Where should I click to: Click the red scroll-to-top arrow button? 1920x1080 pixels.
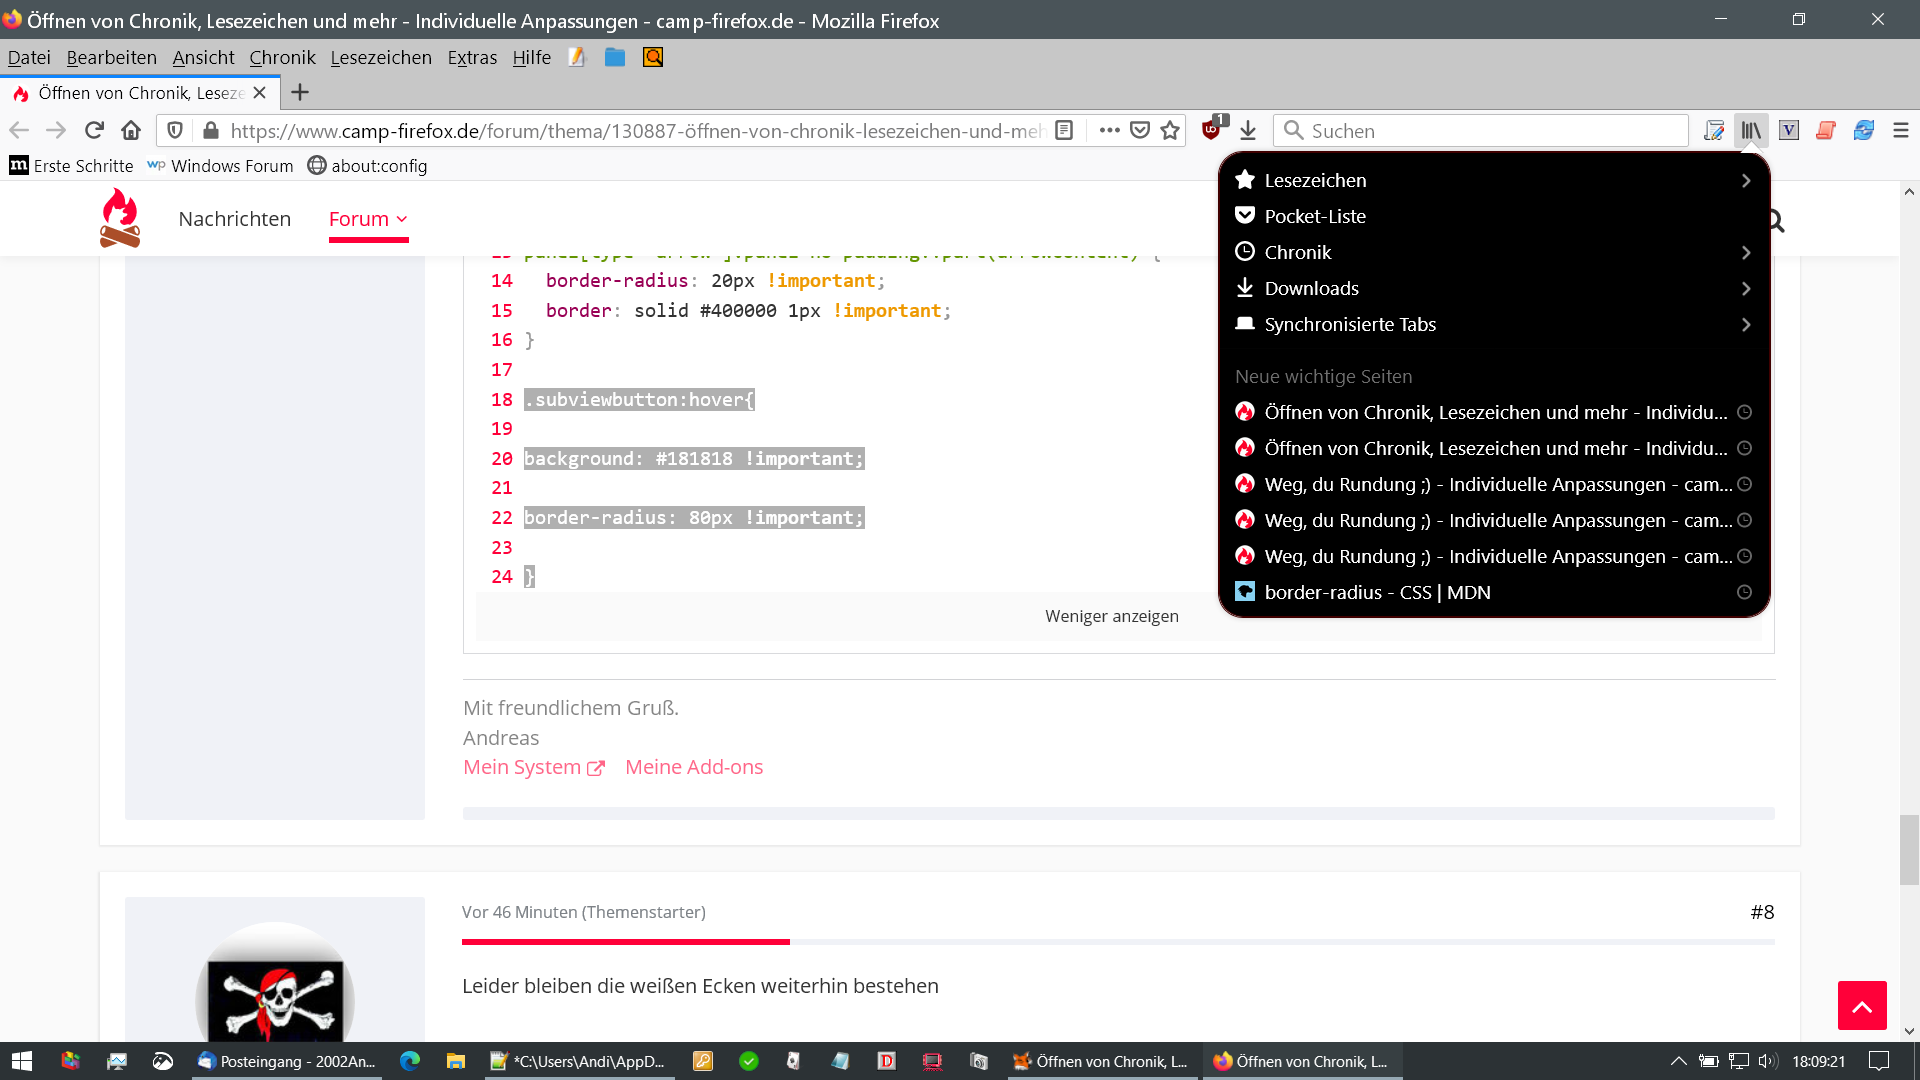1861,1006
